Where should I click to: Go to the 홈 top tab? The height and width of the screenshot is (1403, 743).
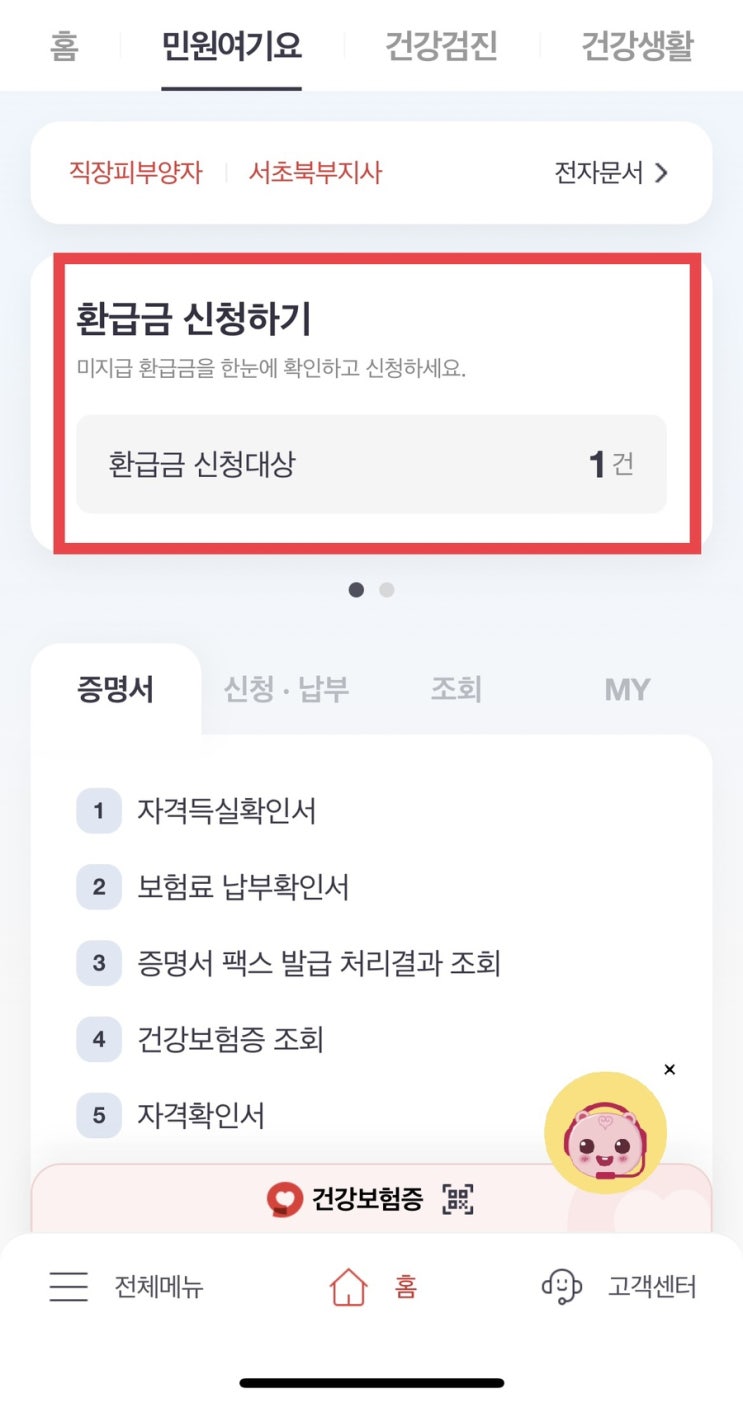64,46
